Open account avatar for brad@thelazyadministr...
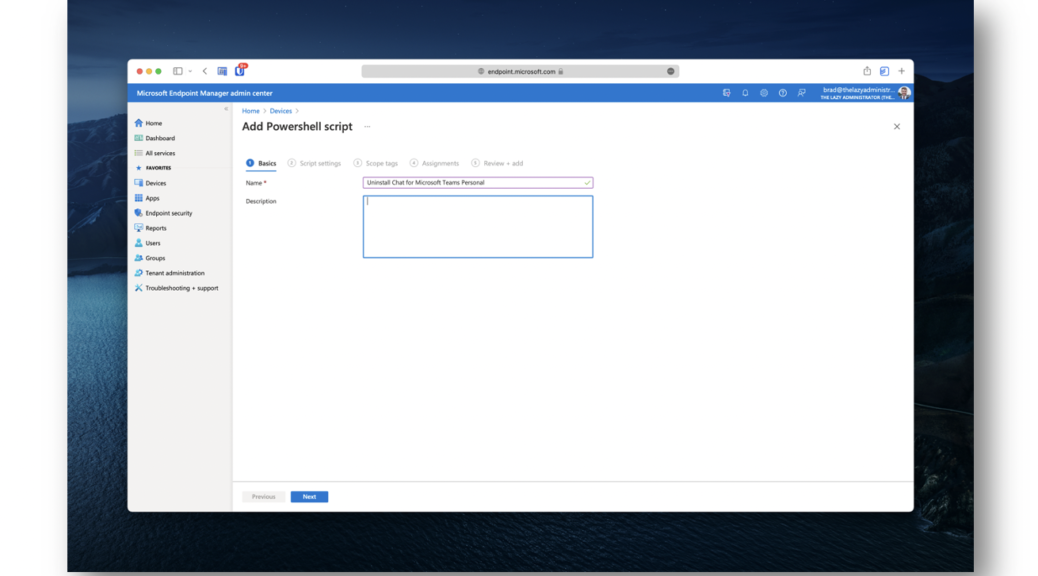Screen dimensions: 1038x576 (x=904, y=93)
